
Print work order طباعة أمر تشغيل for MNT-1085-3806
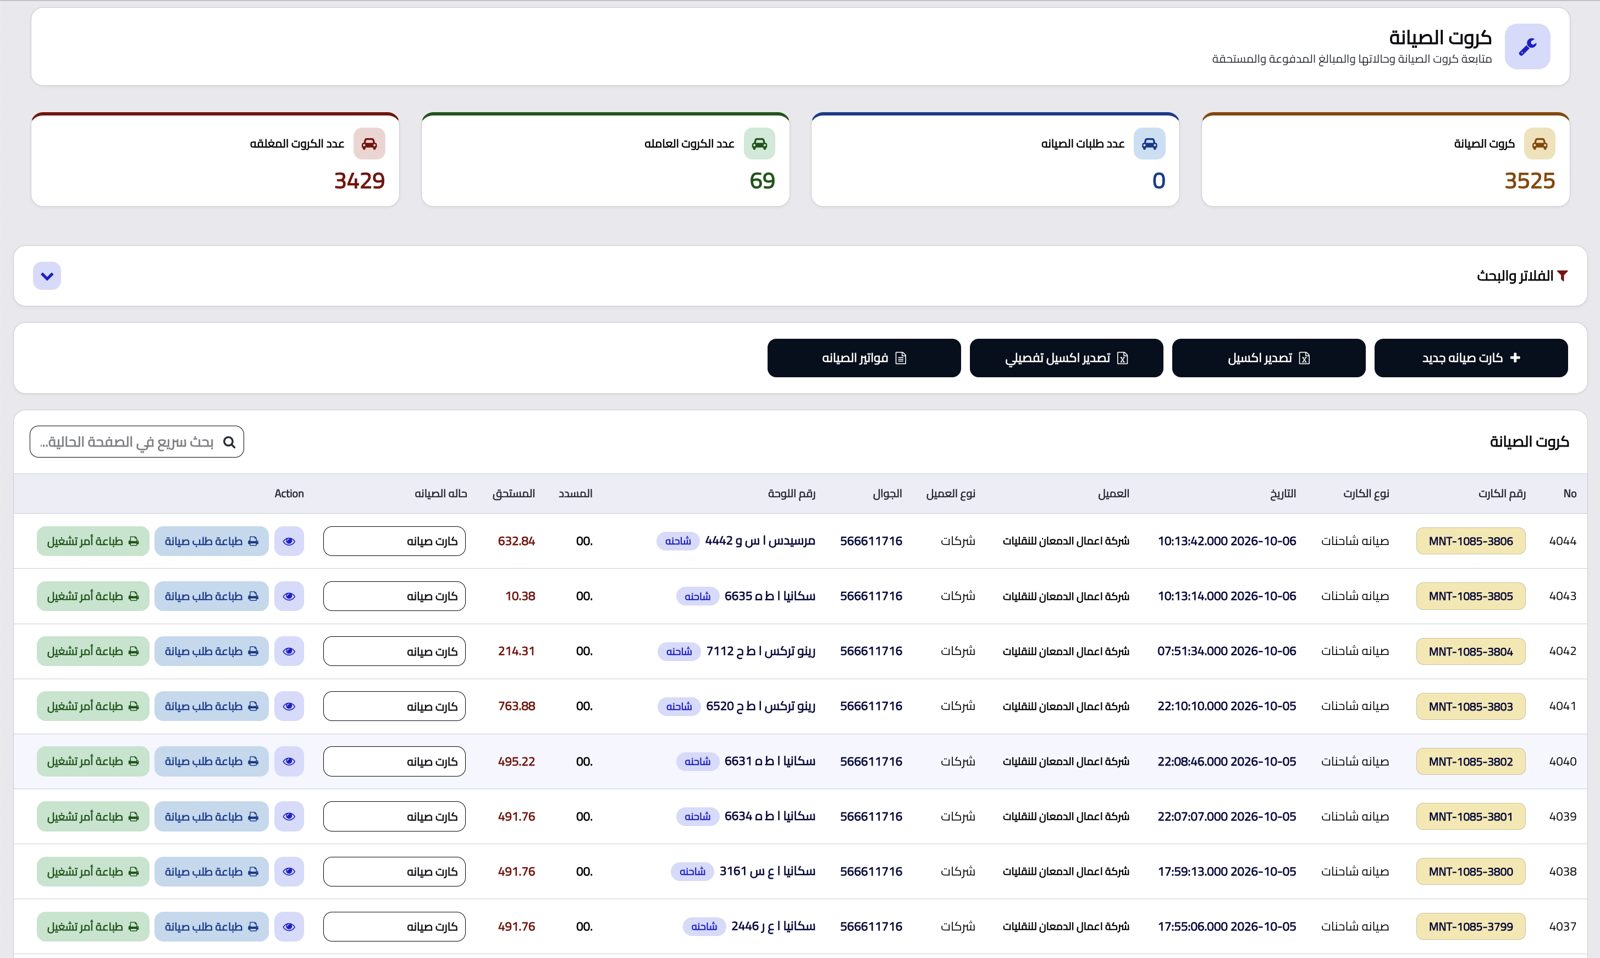(x=93, y=541)
